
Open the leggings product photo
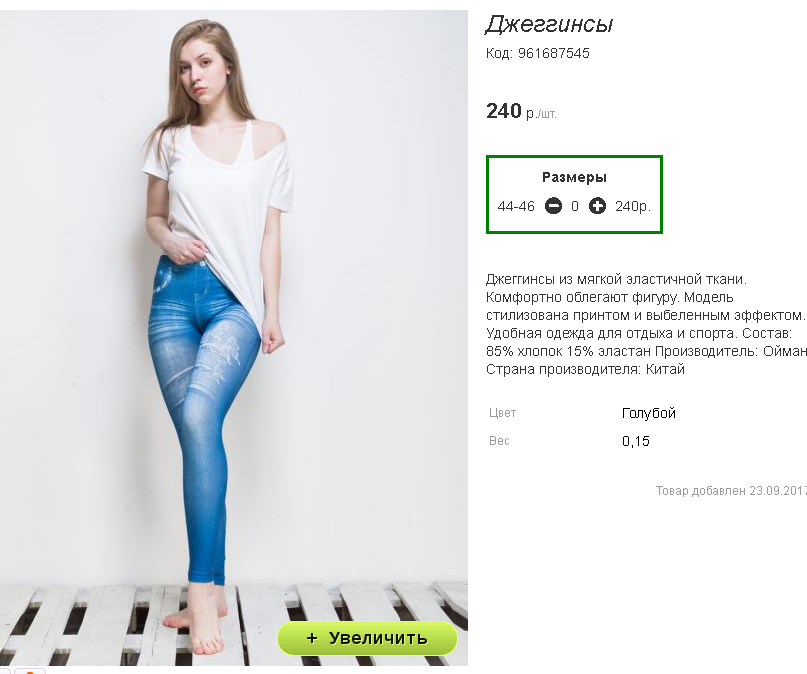[234, 338]
